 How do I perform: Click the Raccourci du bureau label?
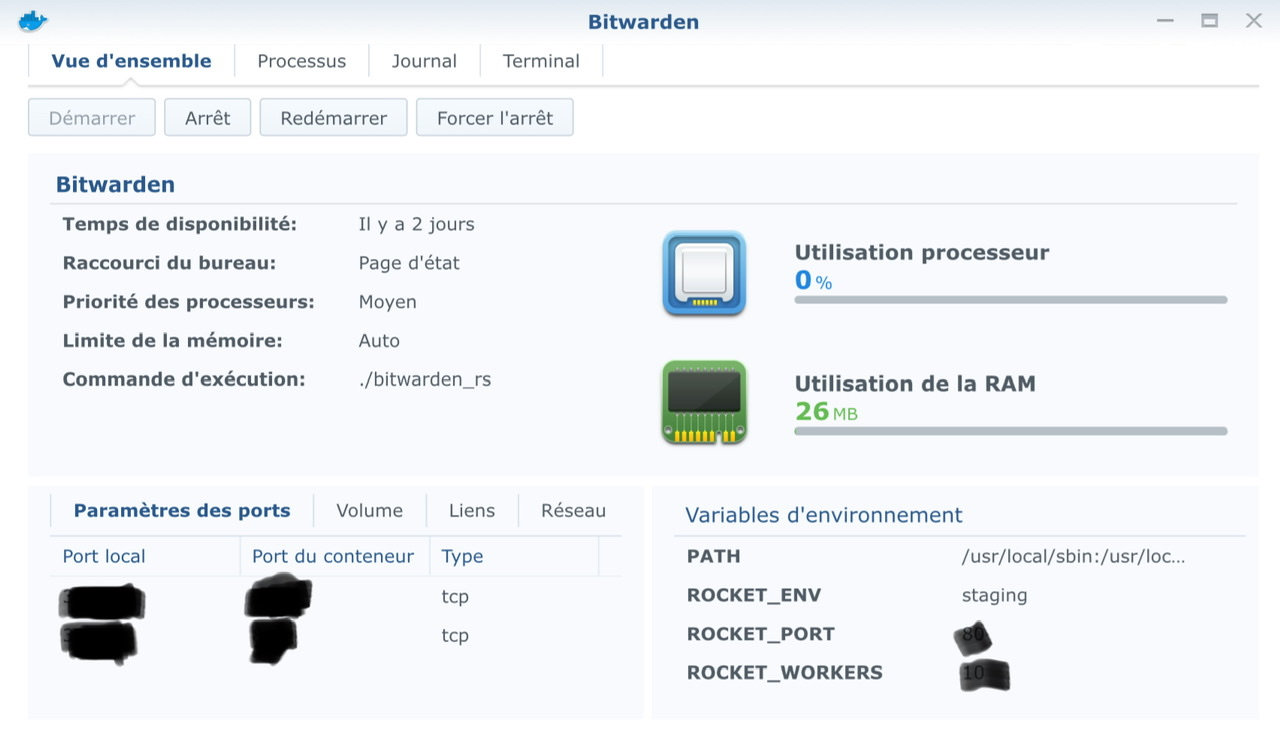169,263
